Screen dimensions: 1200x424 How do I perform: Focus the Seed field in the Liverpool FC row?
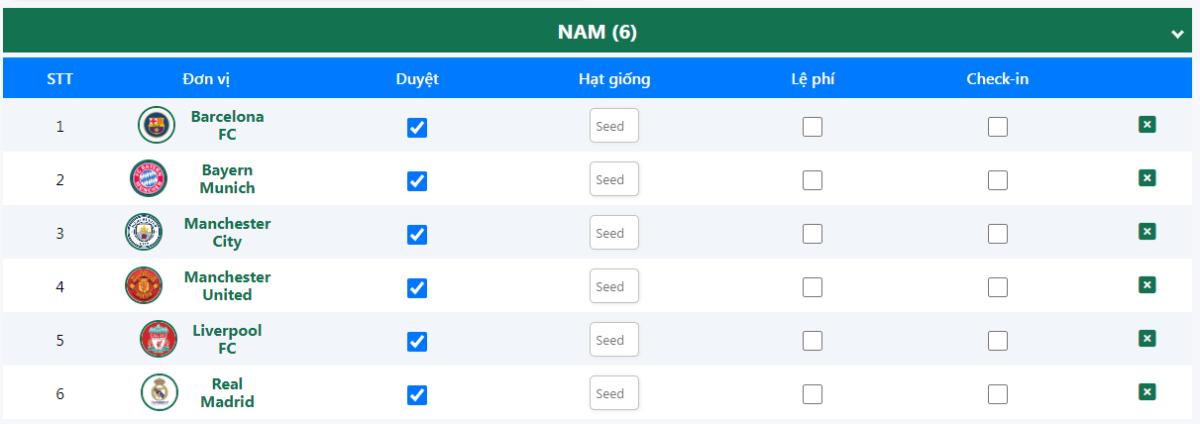(x=613, y=341)
